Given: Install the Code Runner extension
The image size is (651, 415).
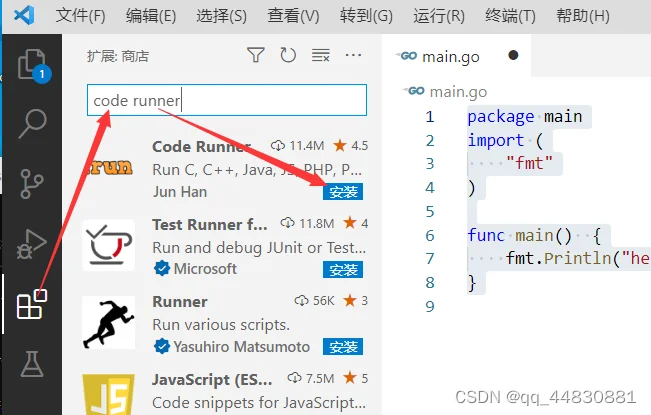Looking at the screenshot, I should coord(343,192).
